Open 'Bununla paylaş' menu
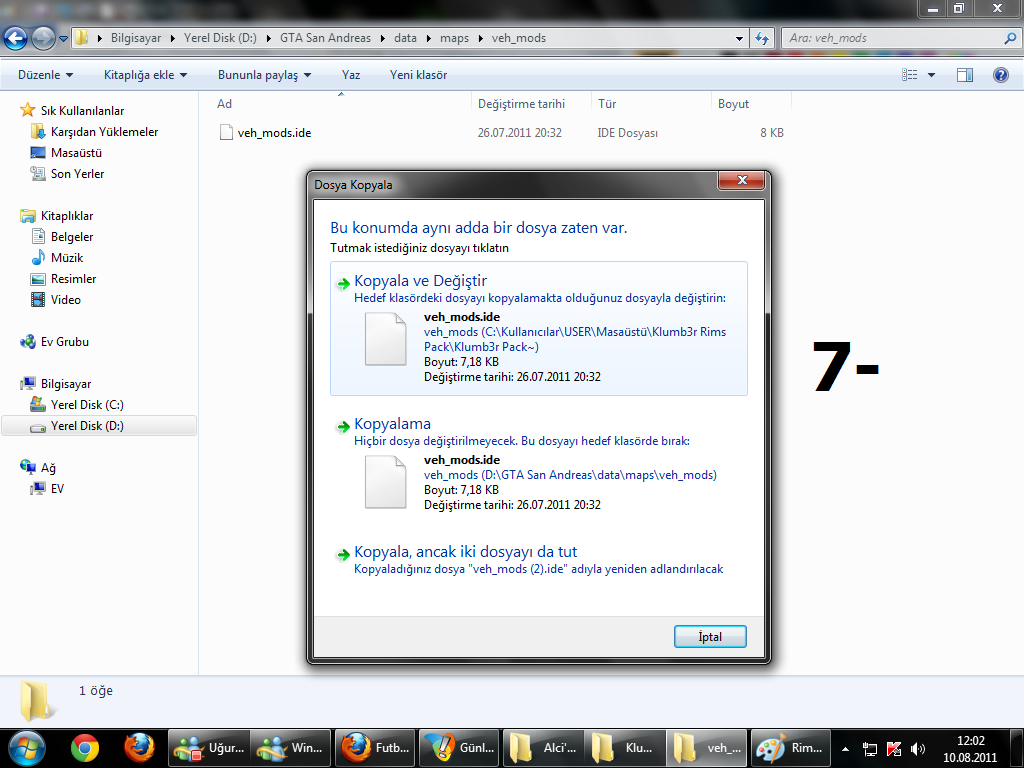Image resolution: width=1024 pixels, height=768 pixels. [x=264, y=75]
